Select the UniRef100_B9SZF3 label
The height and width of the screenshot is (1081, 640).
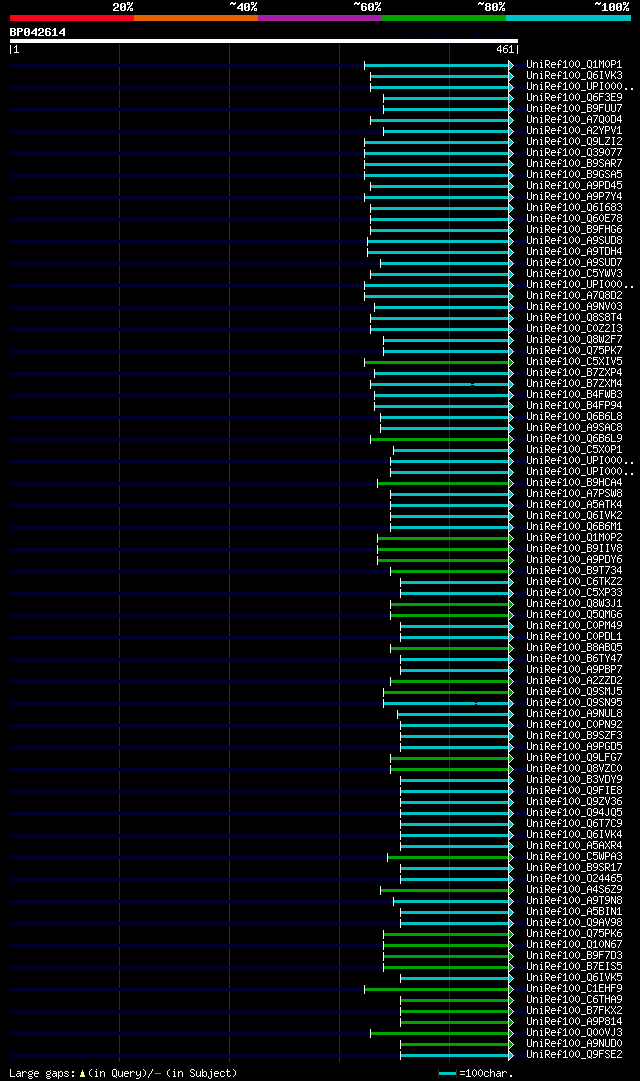574,736
